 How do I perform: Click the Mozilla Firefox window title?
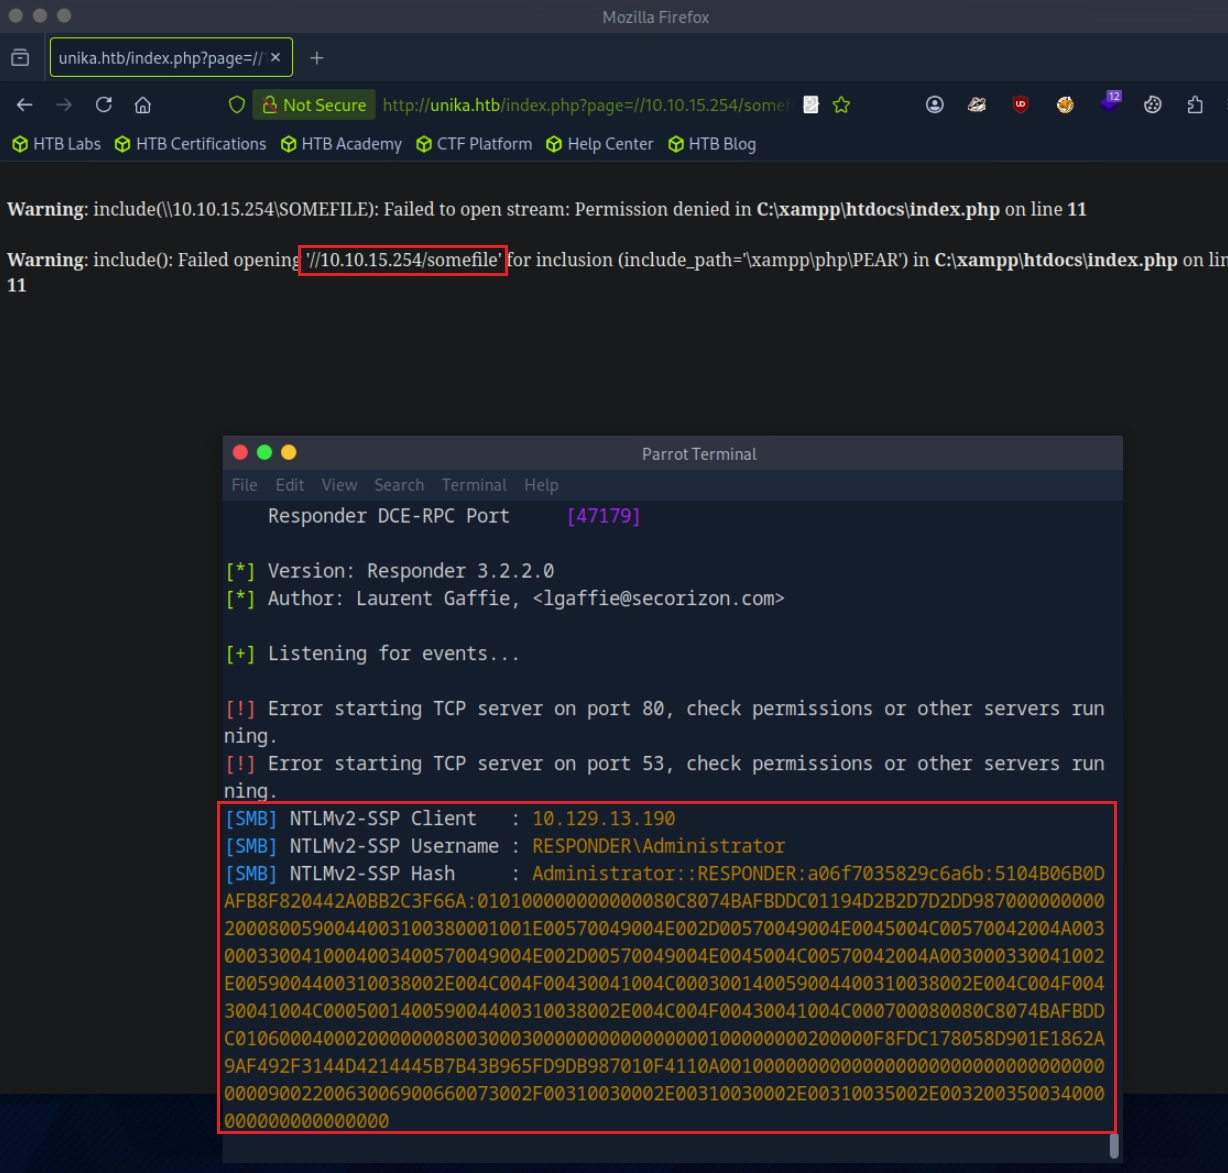pos(656,17)
